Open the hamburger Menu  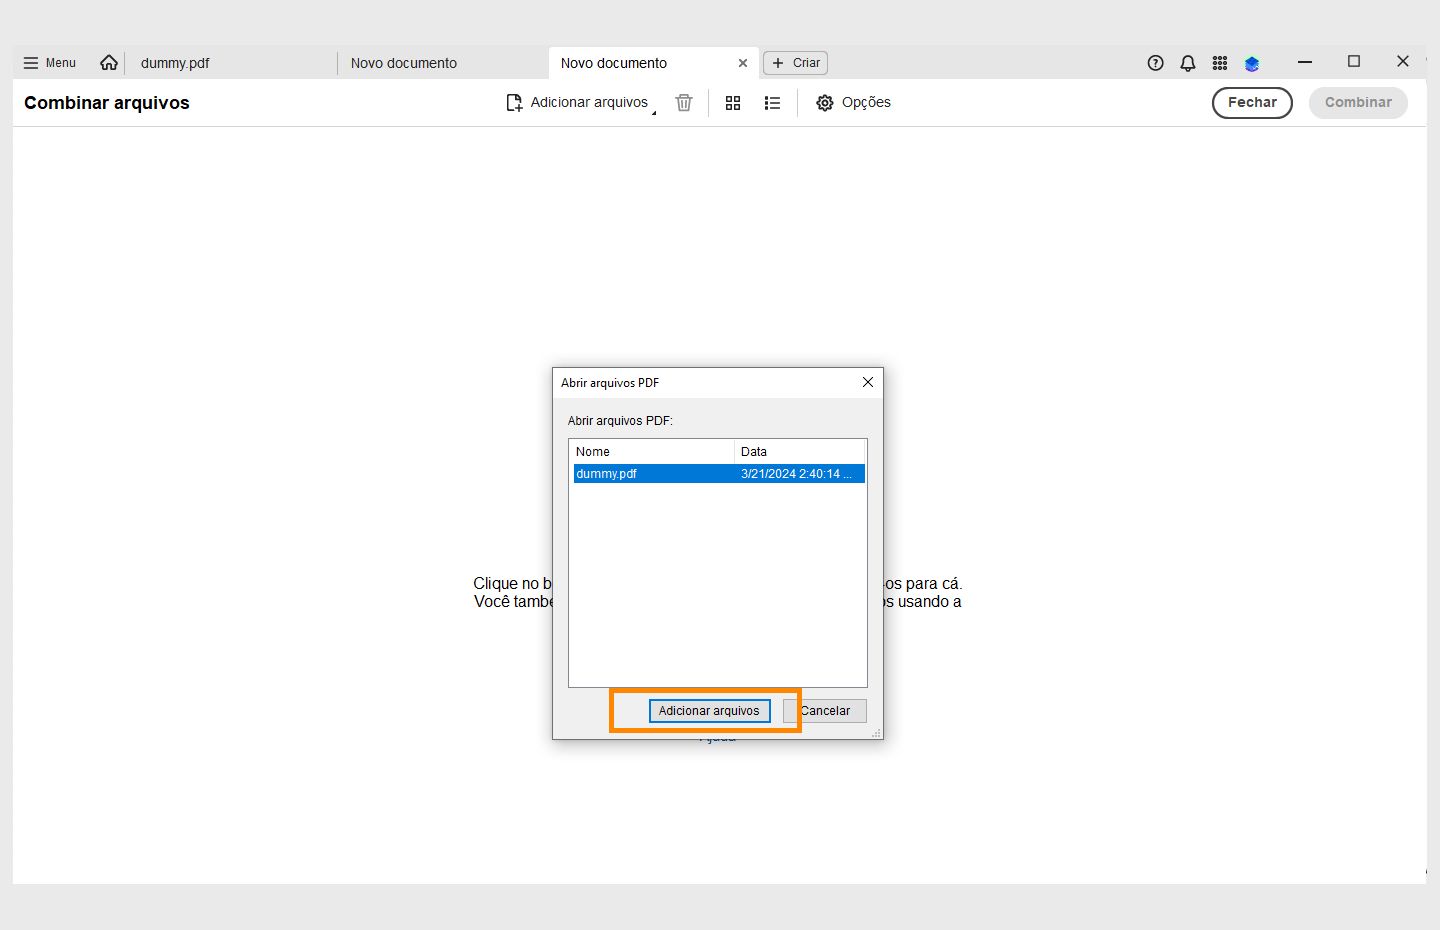(49, 63)
